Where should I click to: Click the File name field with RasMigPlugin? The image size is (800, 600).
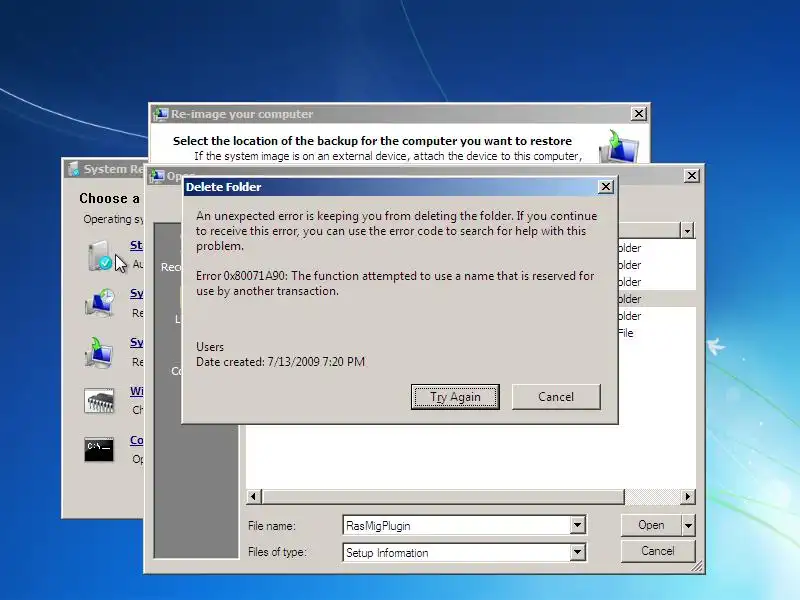457,525
